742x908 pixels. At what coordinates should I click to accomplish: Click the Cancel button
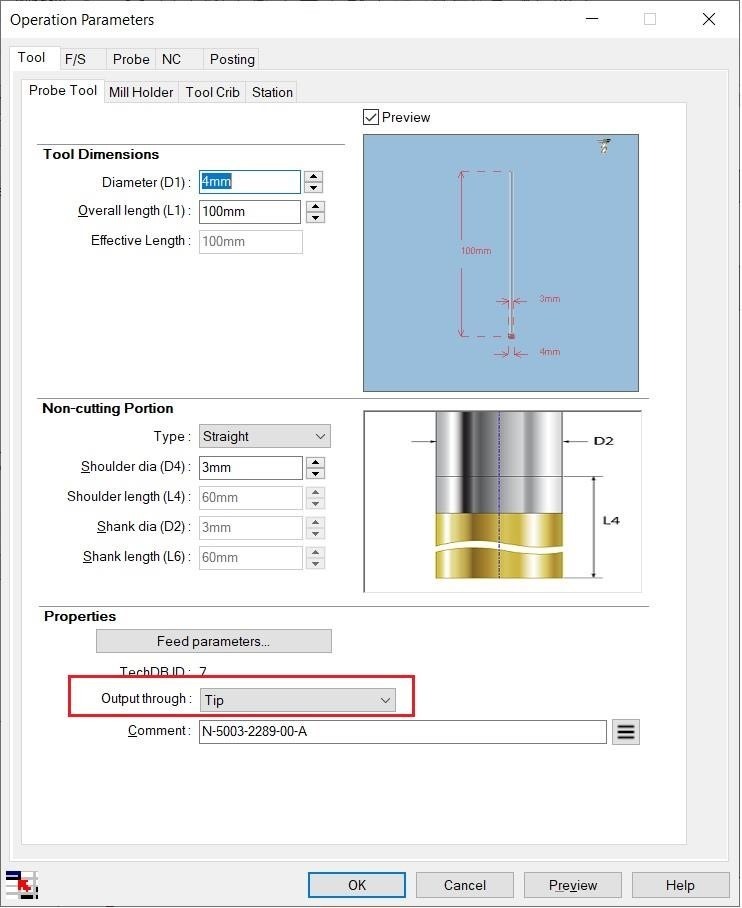click(465, 885)
